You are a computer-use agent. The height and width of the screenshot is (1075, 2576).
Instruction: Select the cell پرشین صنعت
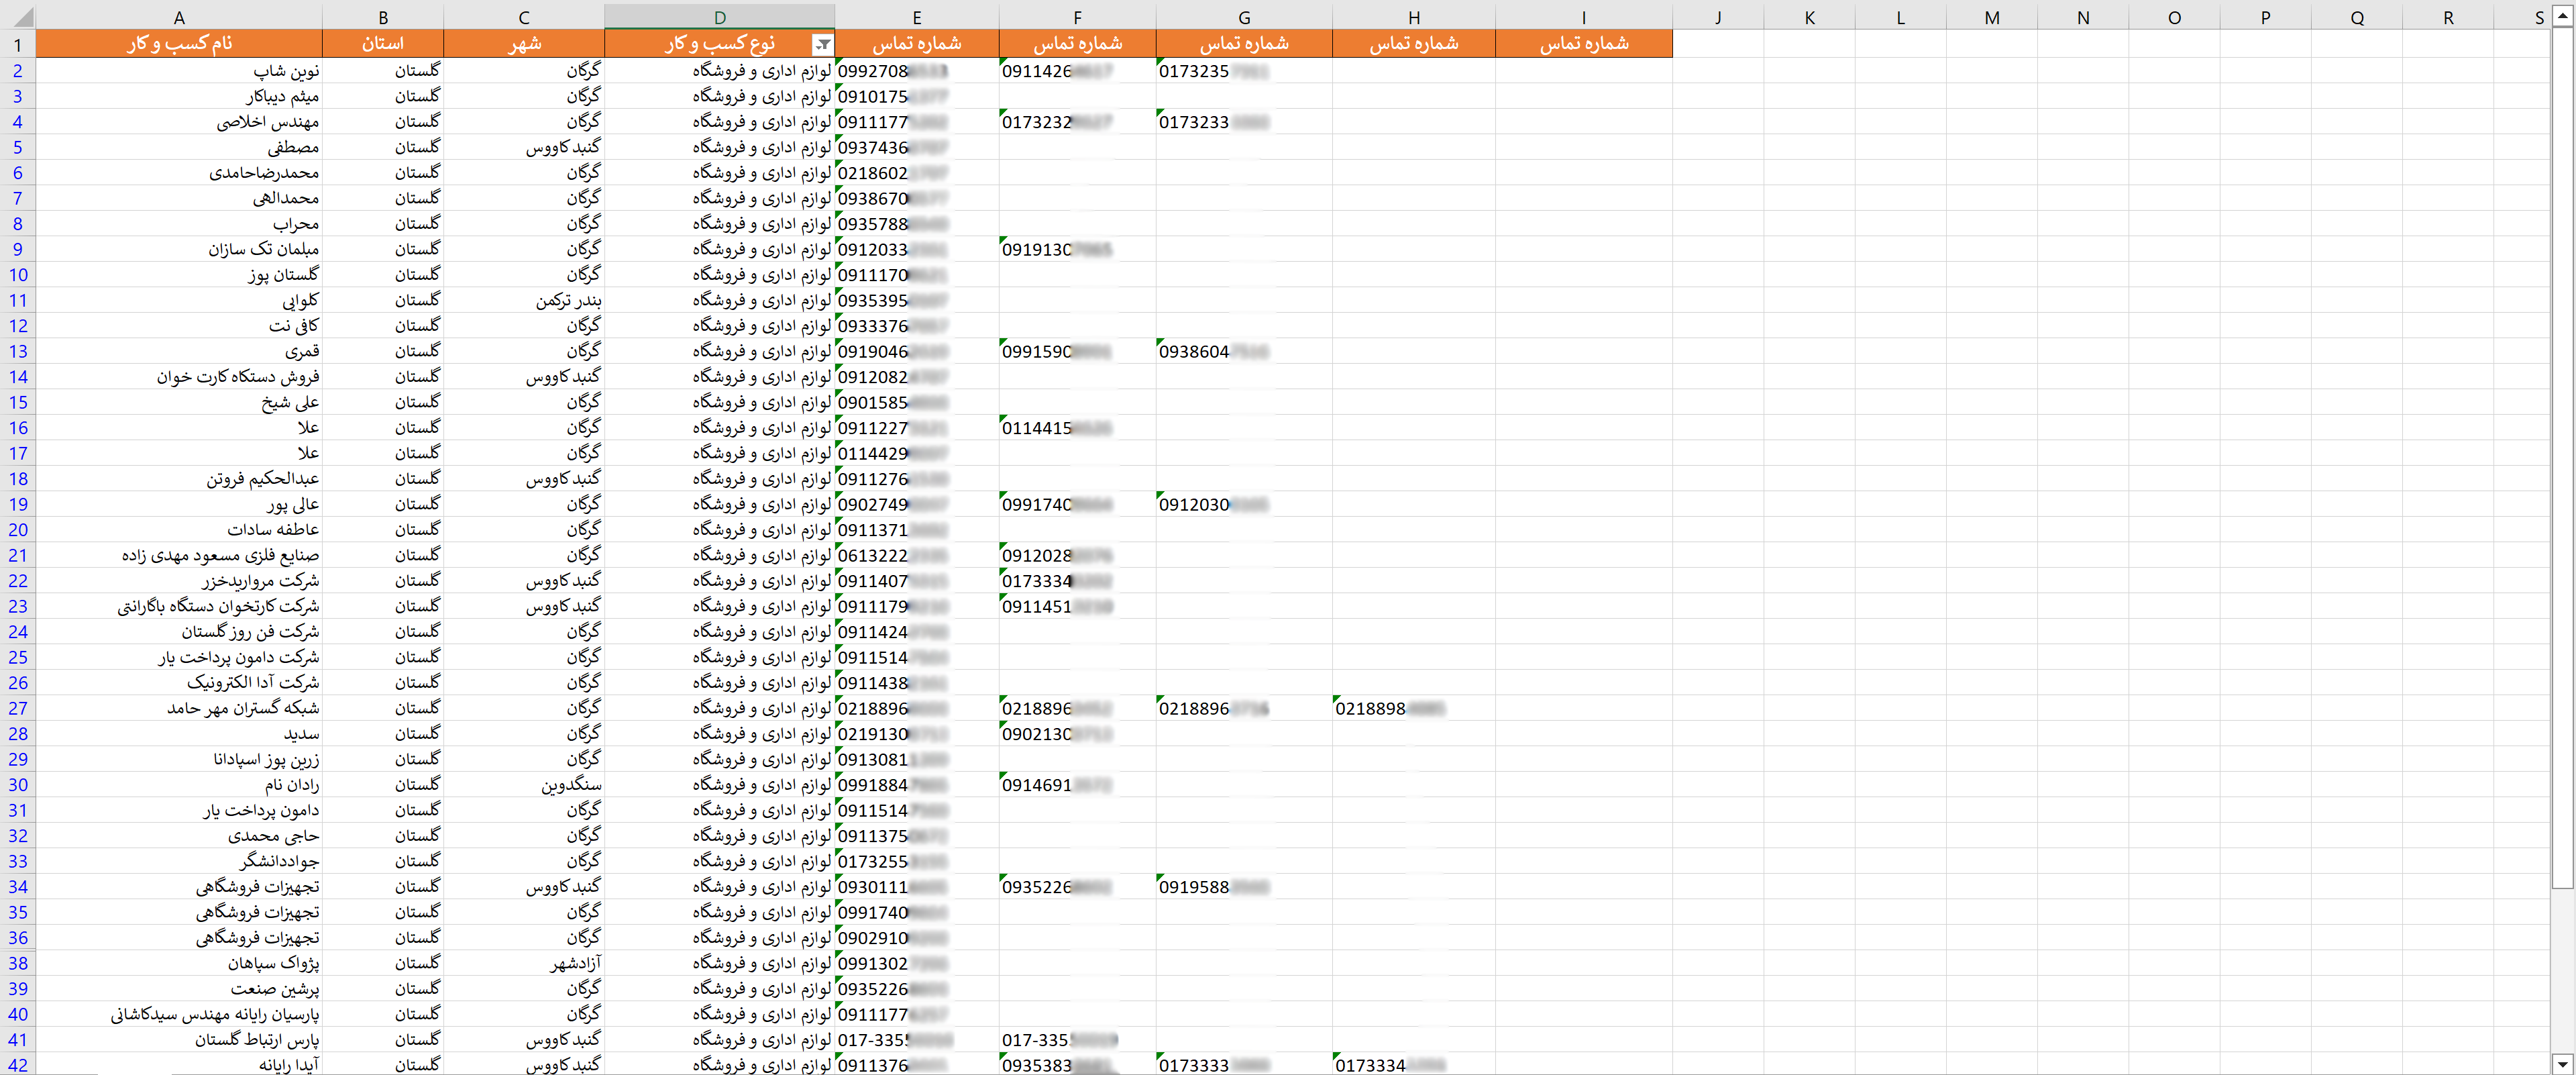[x=179, y=989]
